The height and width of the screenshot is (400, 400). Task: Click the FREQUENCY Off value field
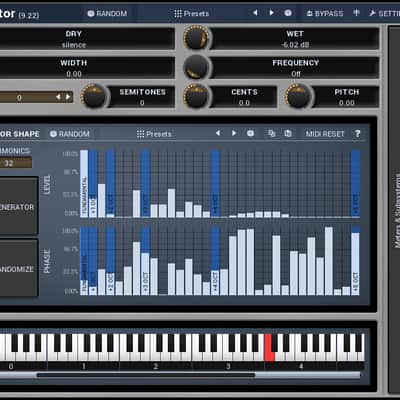tap(295, 68)
